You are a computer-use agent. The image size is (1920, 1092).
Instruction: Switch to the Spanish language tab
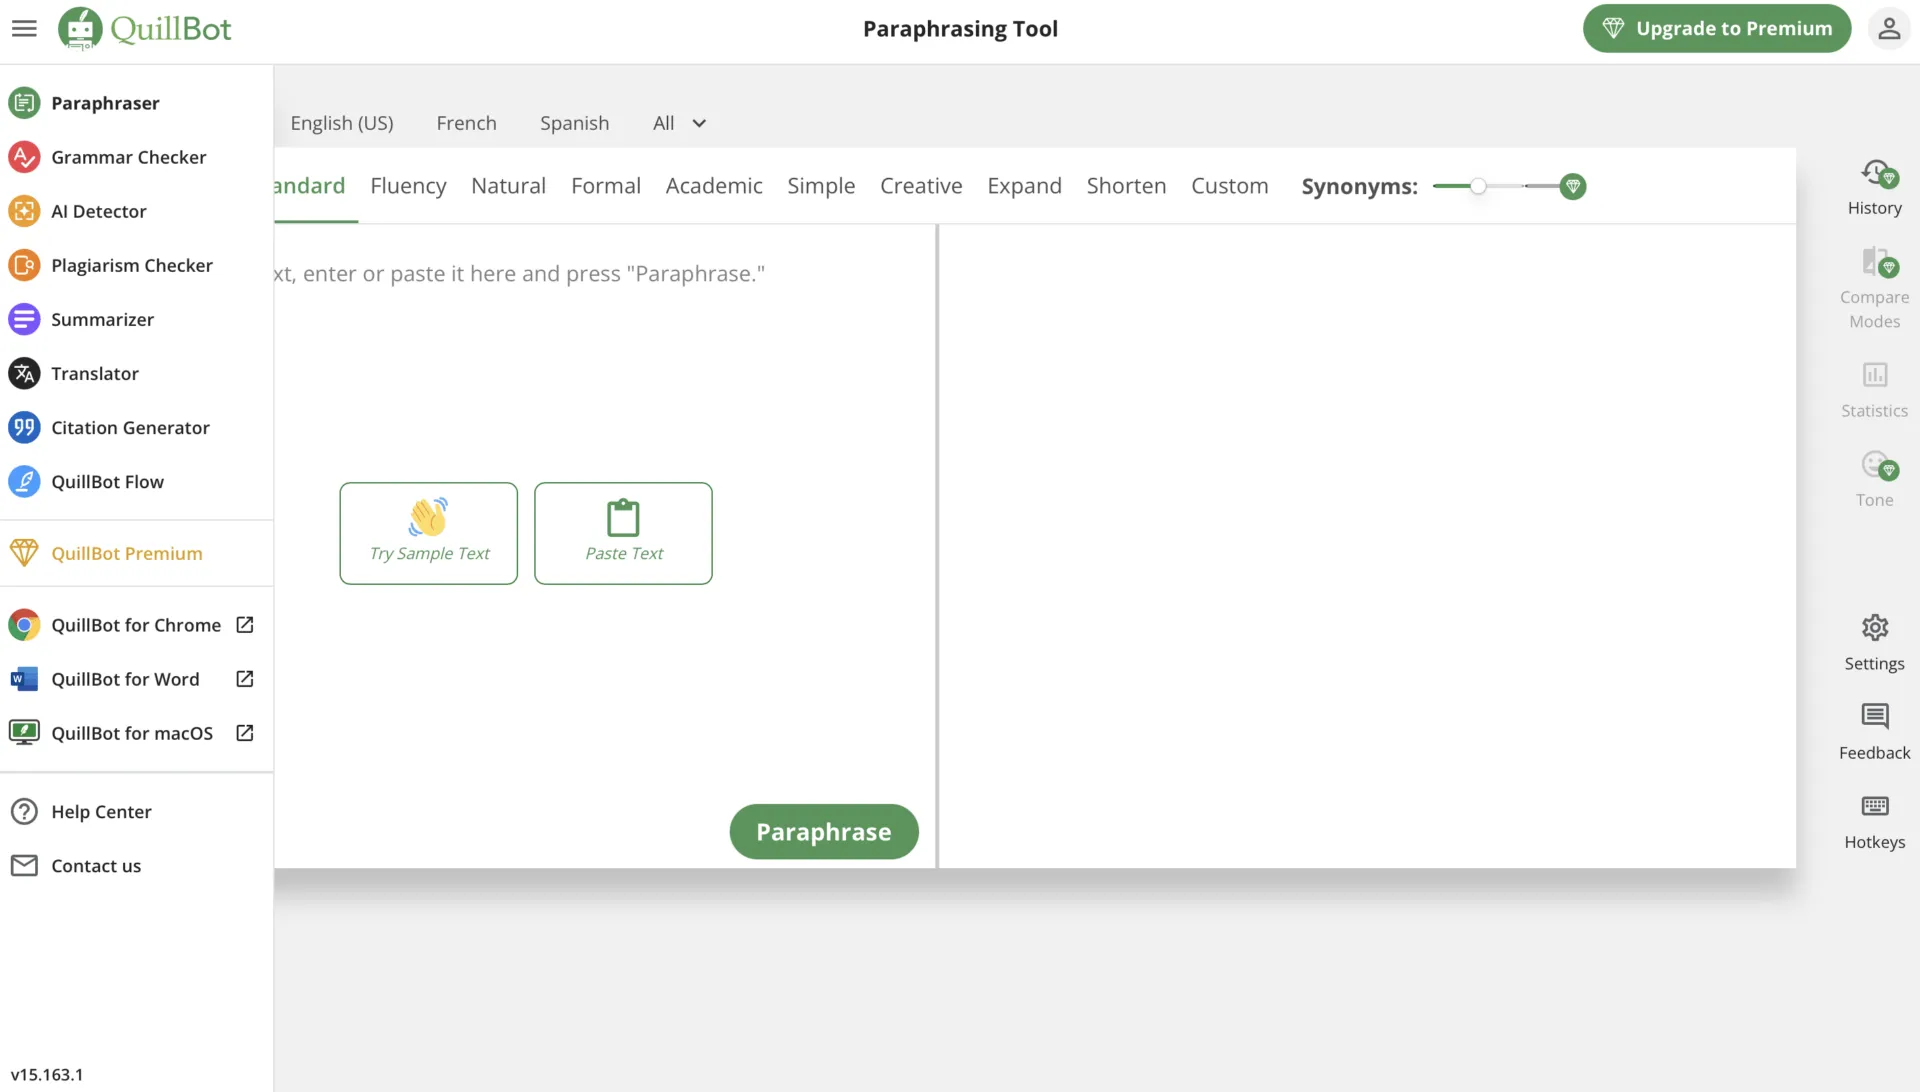[574, 123]
